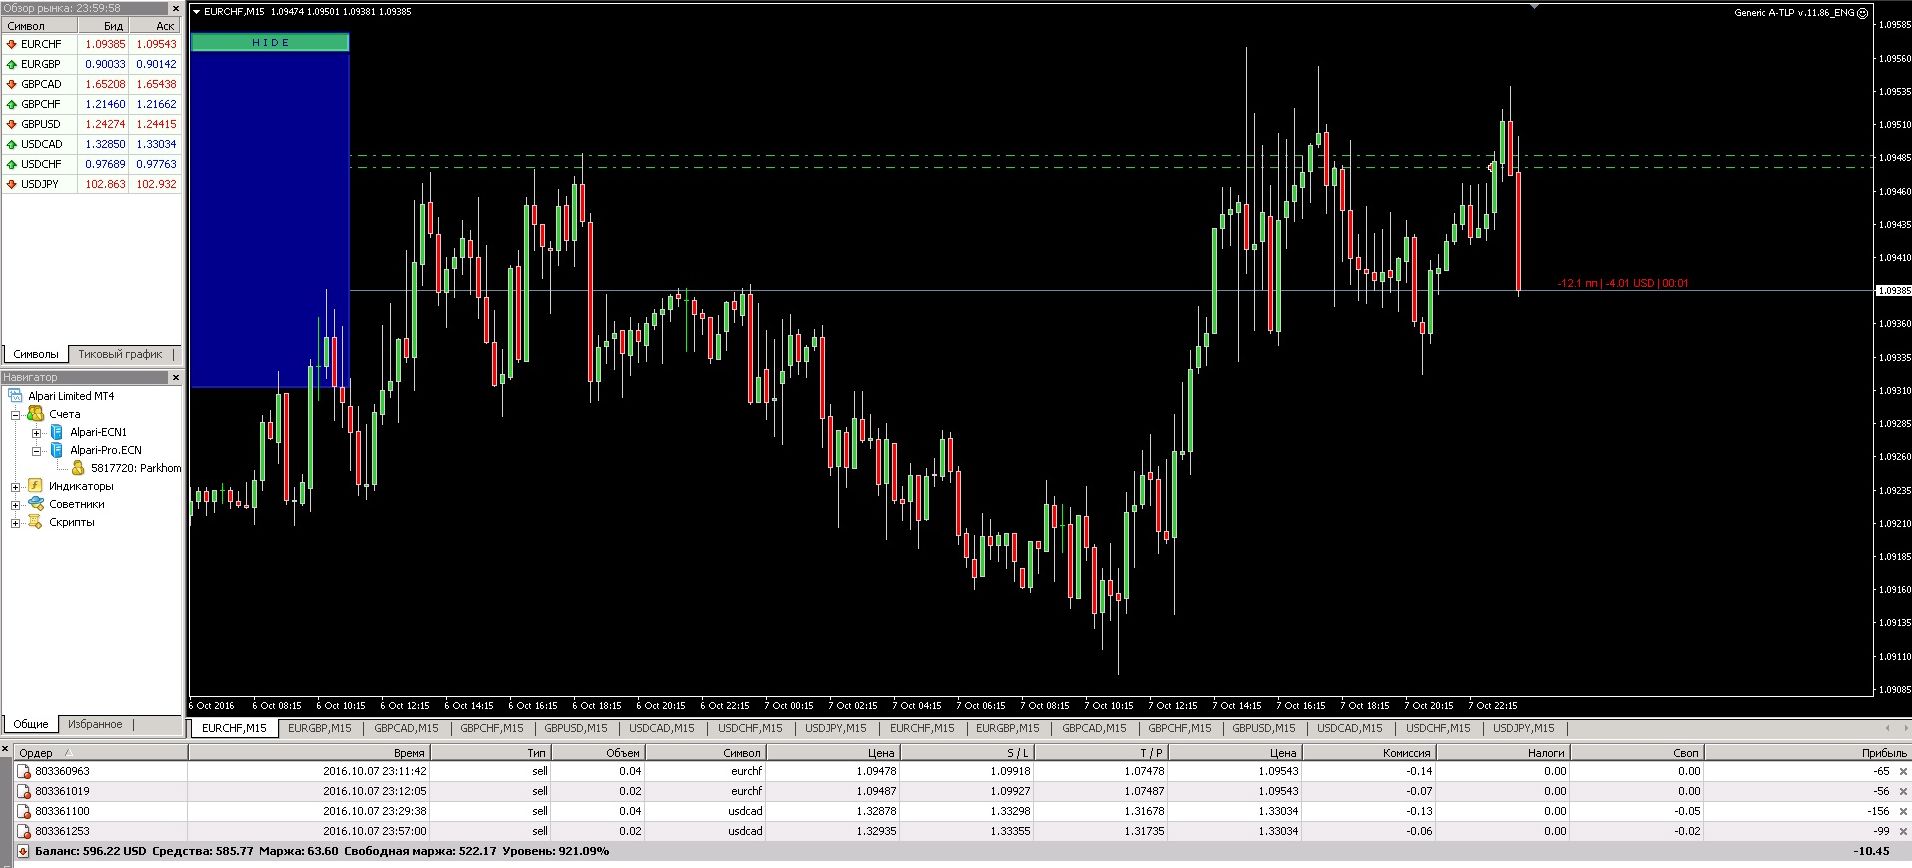Click the EURCHF down-arrow icon in Market Watch
Viewport: 1912px width, 868px height.
(11, 44)
